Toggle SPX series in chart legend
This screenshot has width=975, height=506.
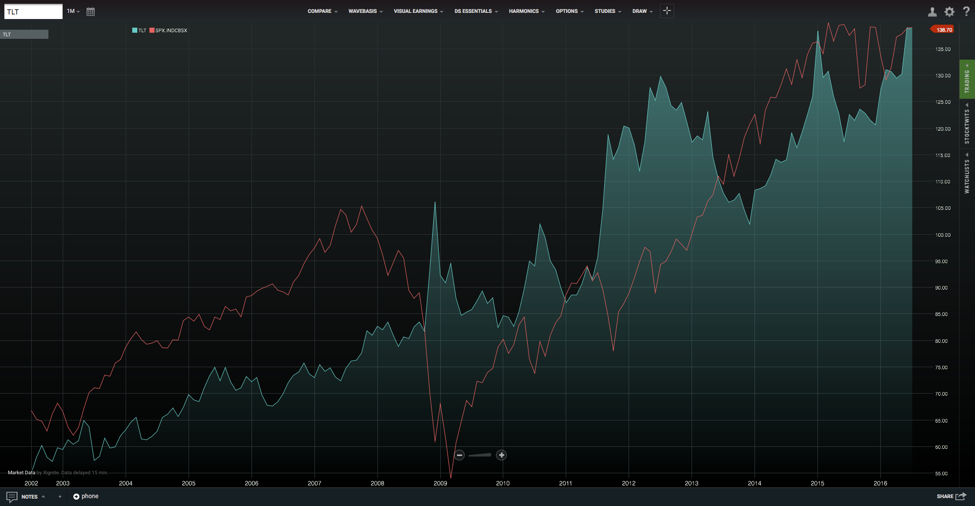[x=168, y=30]
